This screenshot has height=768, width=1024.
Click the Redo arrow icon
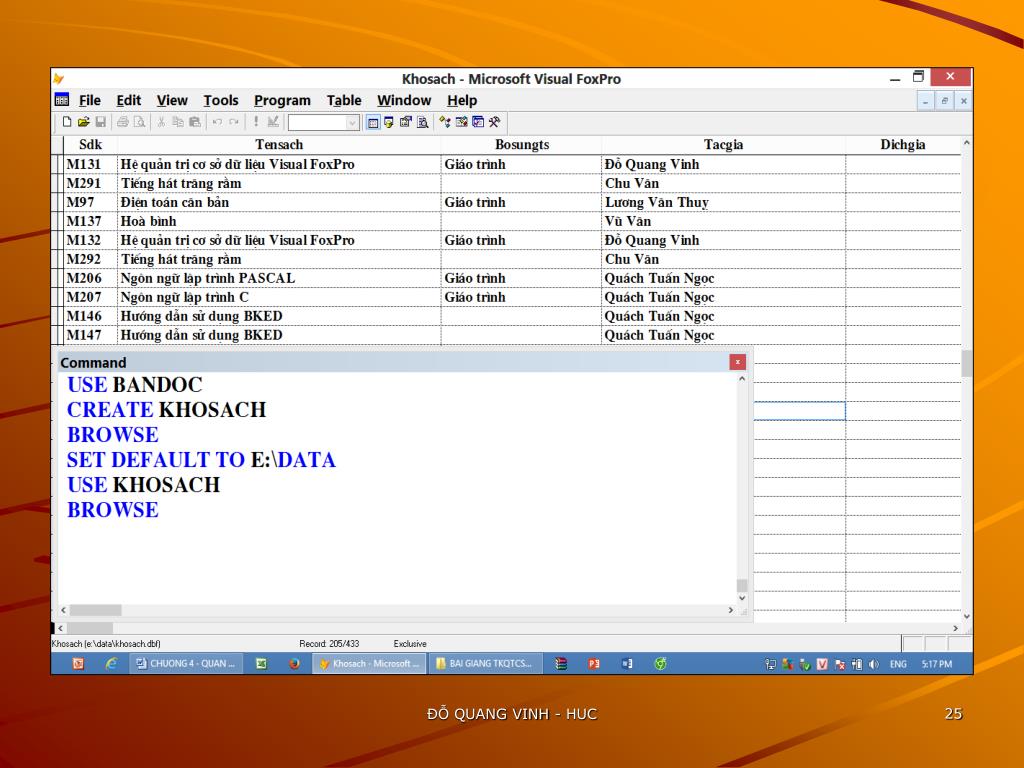(233, 122)
